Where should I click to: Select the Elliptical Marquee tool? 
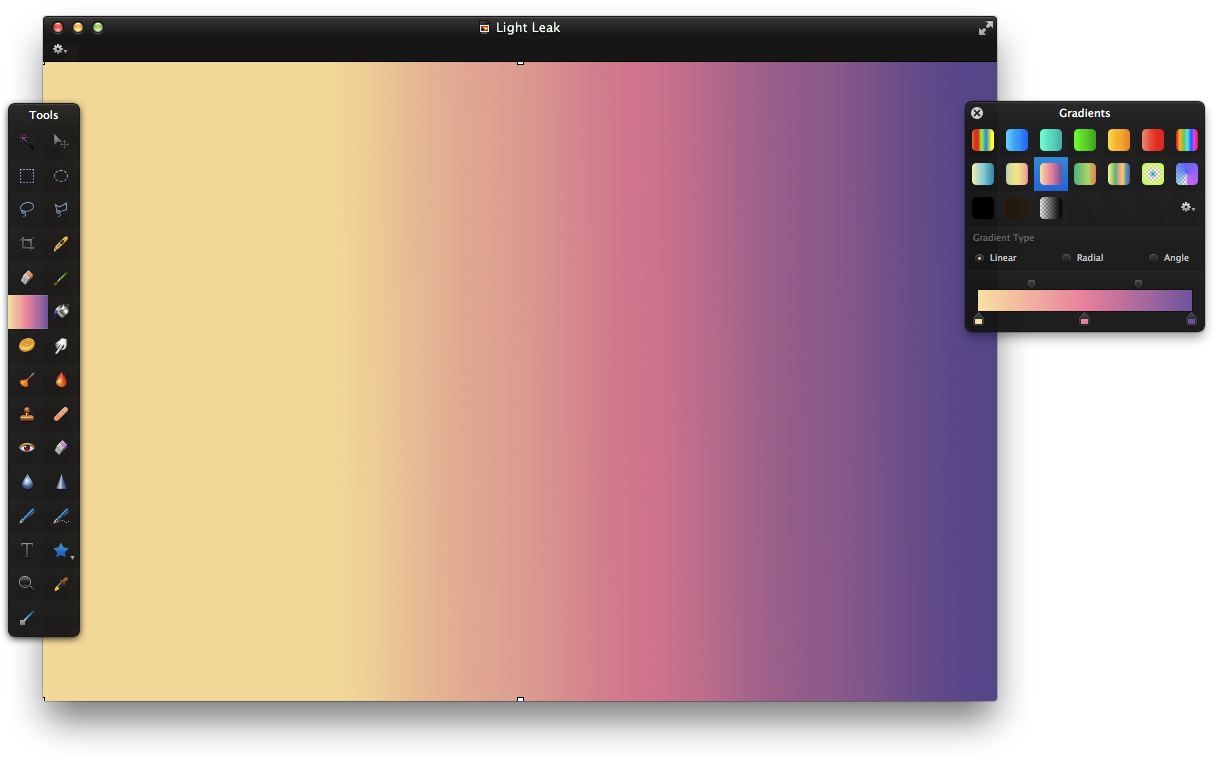[x=61, y=176]
